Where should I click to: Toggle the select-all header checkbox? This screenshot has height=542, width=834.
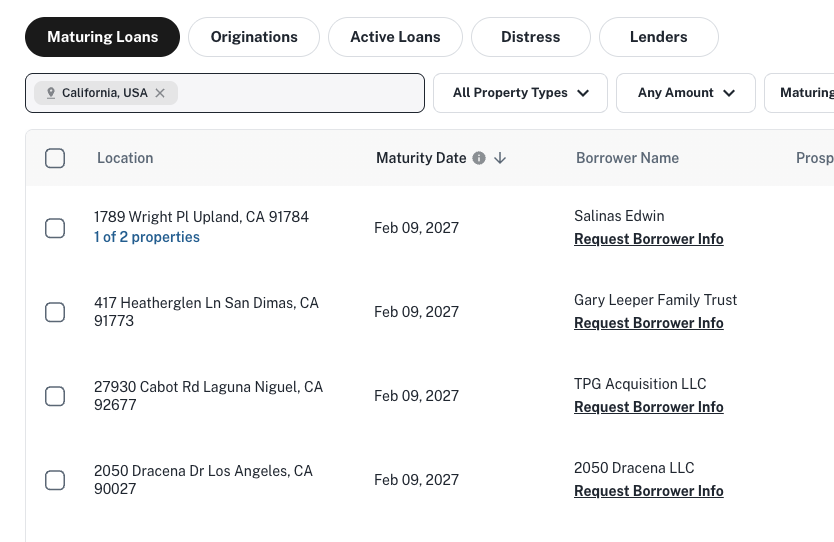coord(55,158)
